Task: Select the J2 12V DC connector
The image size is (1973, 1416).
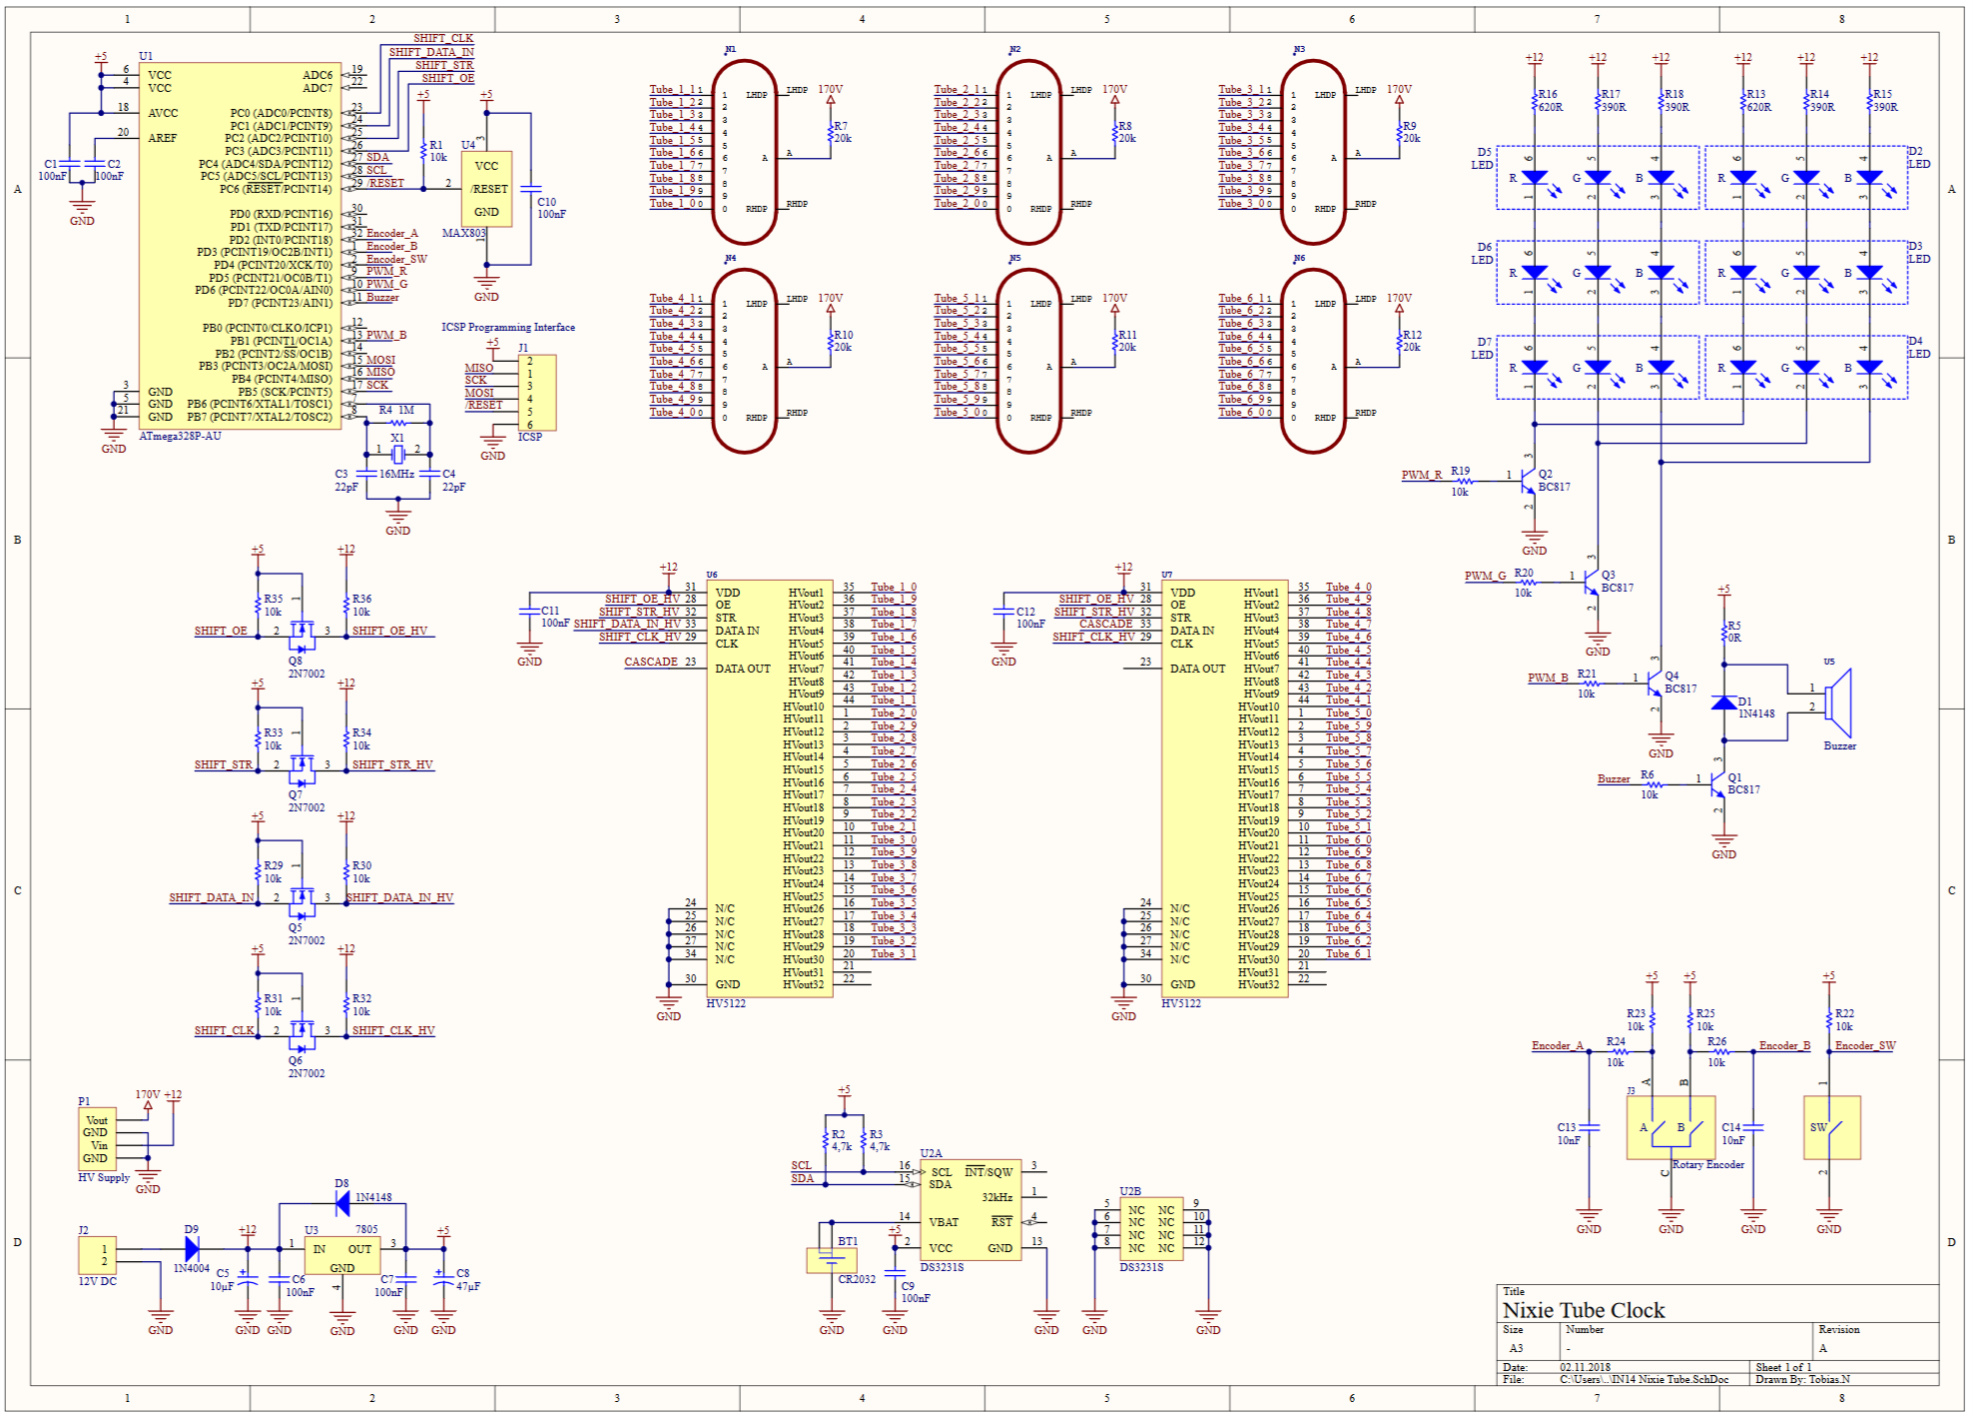Action: tap(97, 1254)
